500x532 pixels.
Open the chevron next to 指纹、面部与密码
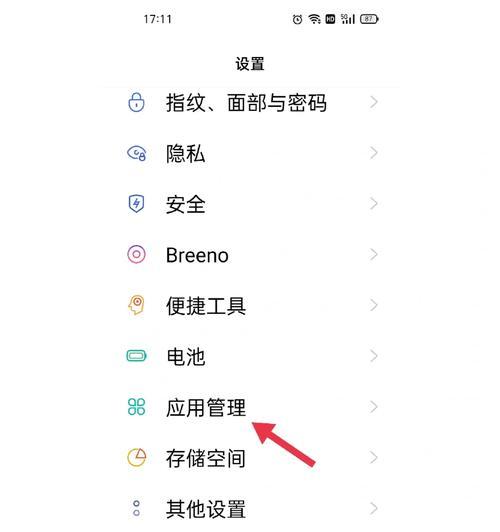[x=373, y=102]
